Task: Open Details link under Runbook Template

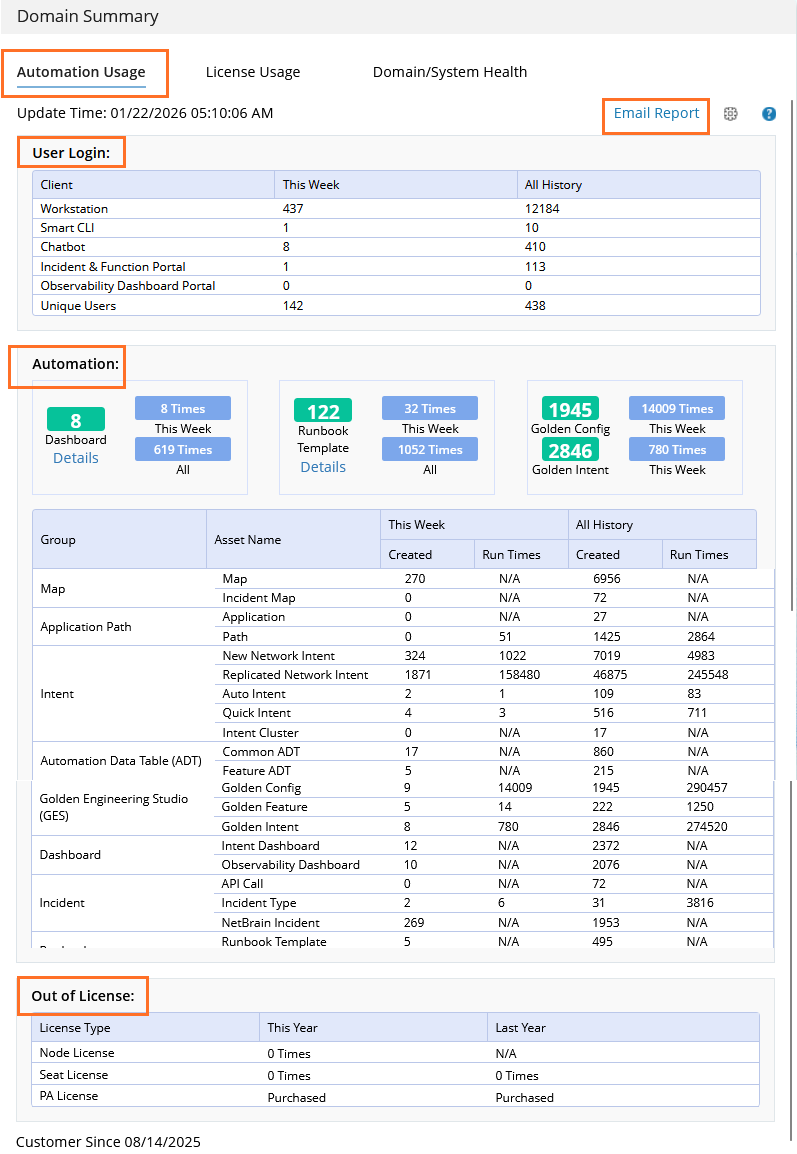Action: click(323, 467)
